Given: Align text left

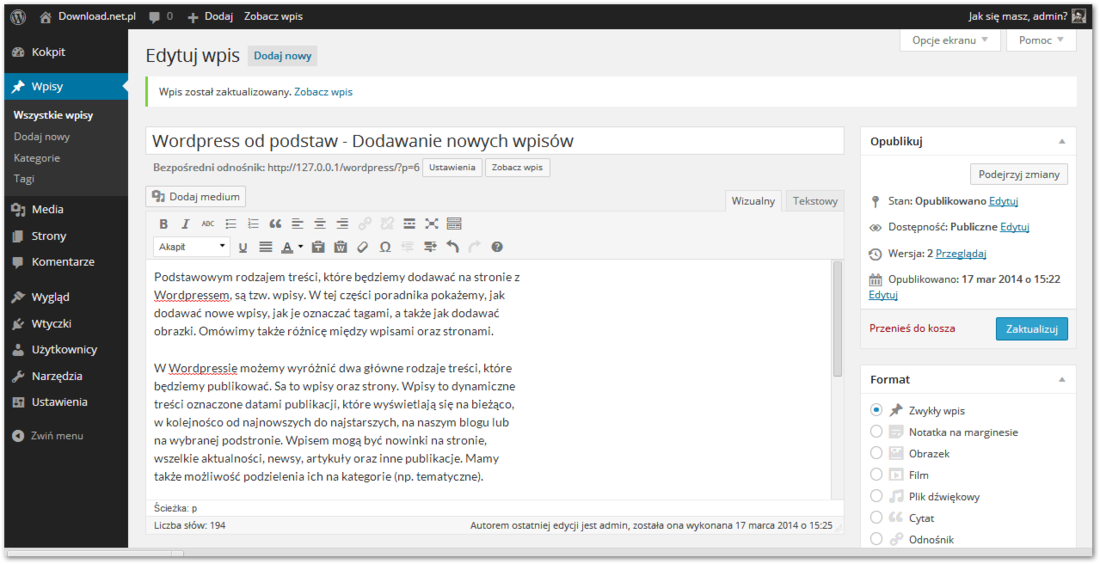Looking at the screenshot, I should pos(297,224).
